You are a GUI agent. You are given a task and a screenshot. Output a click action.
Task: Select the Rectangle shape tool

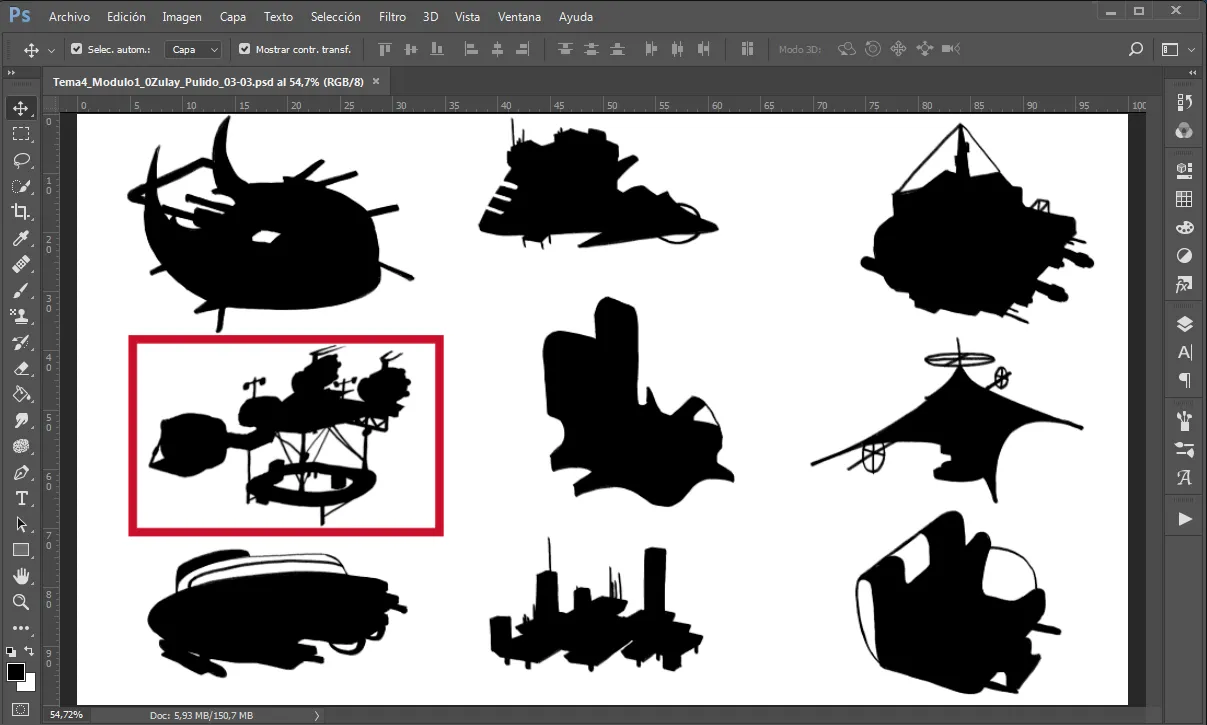click(x=21, y=550)
